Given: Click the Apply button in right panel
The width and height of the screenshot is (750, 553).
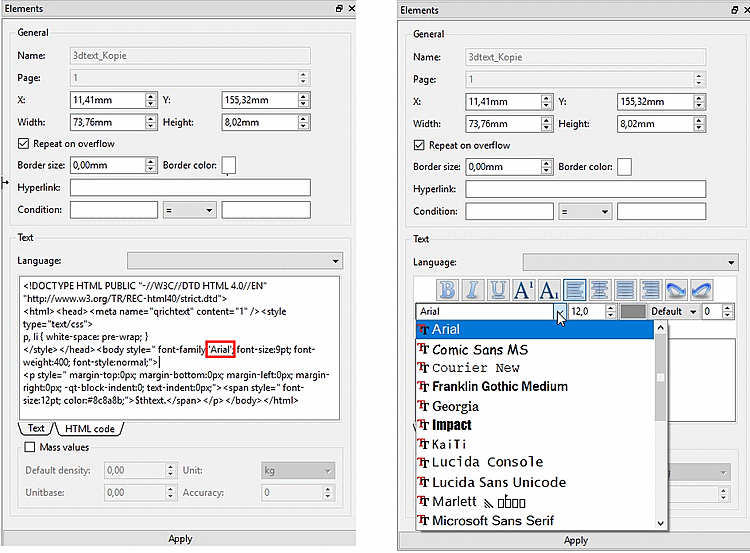Looking at the screenshot, I should 575,540.
